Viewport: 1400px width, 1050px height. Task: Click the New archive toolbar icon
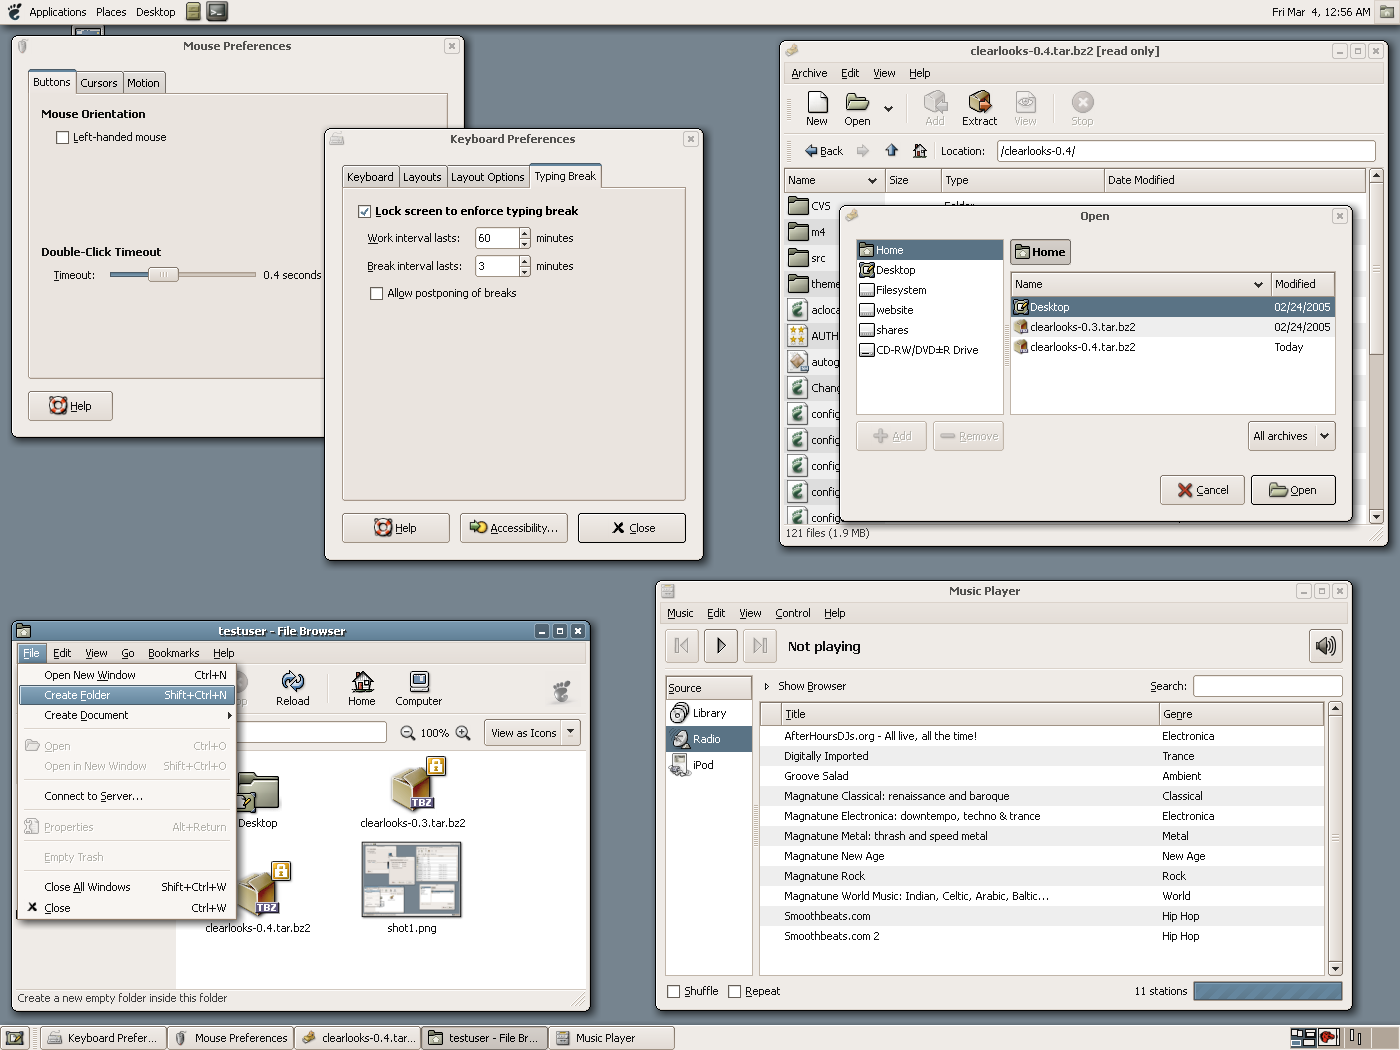817,108
